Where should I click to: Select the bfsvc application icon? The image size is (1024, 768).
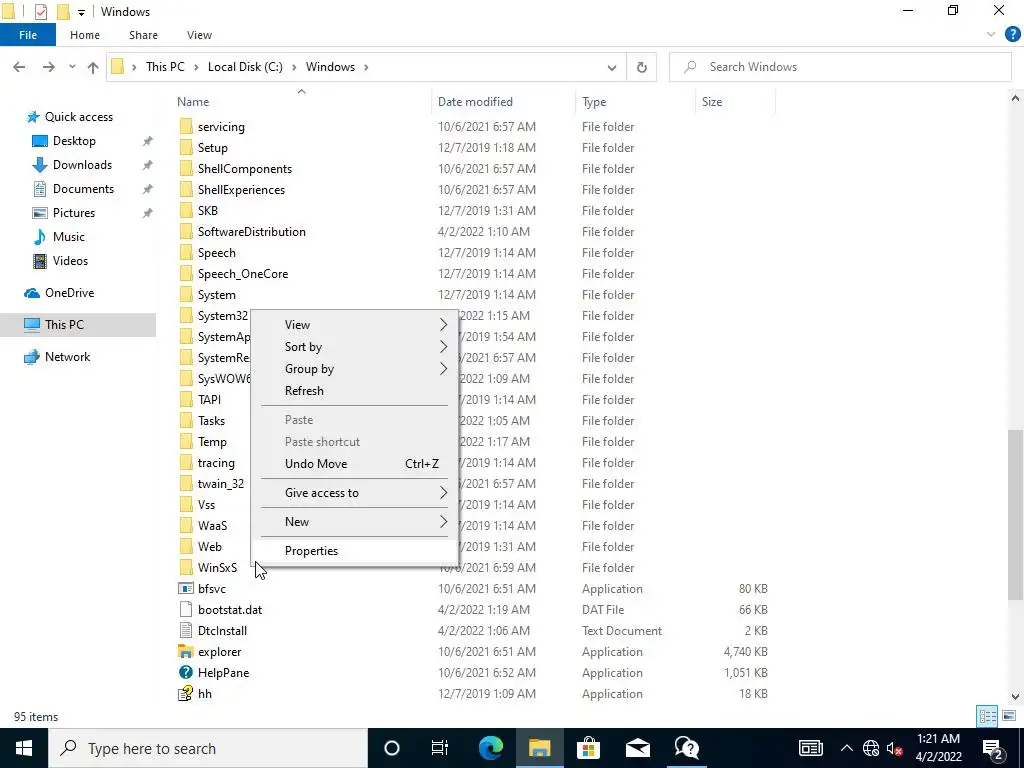[x=186, y=588]
